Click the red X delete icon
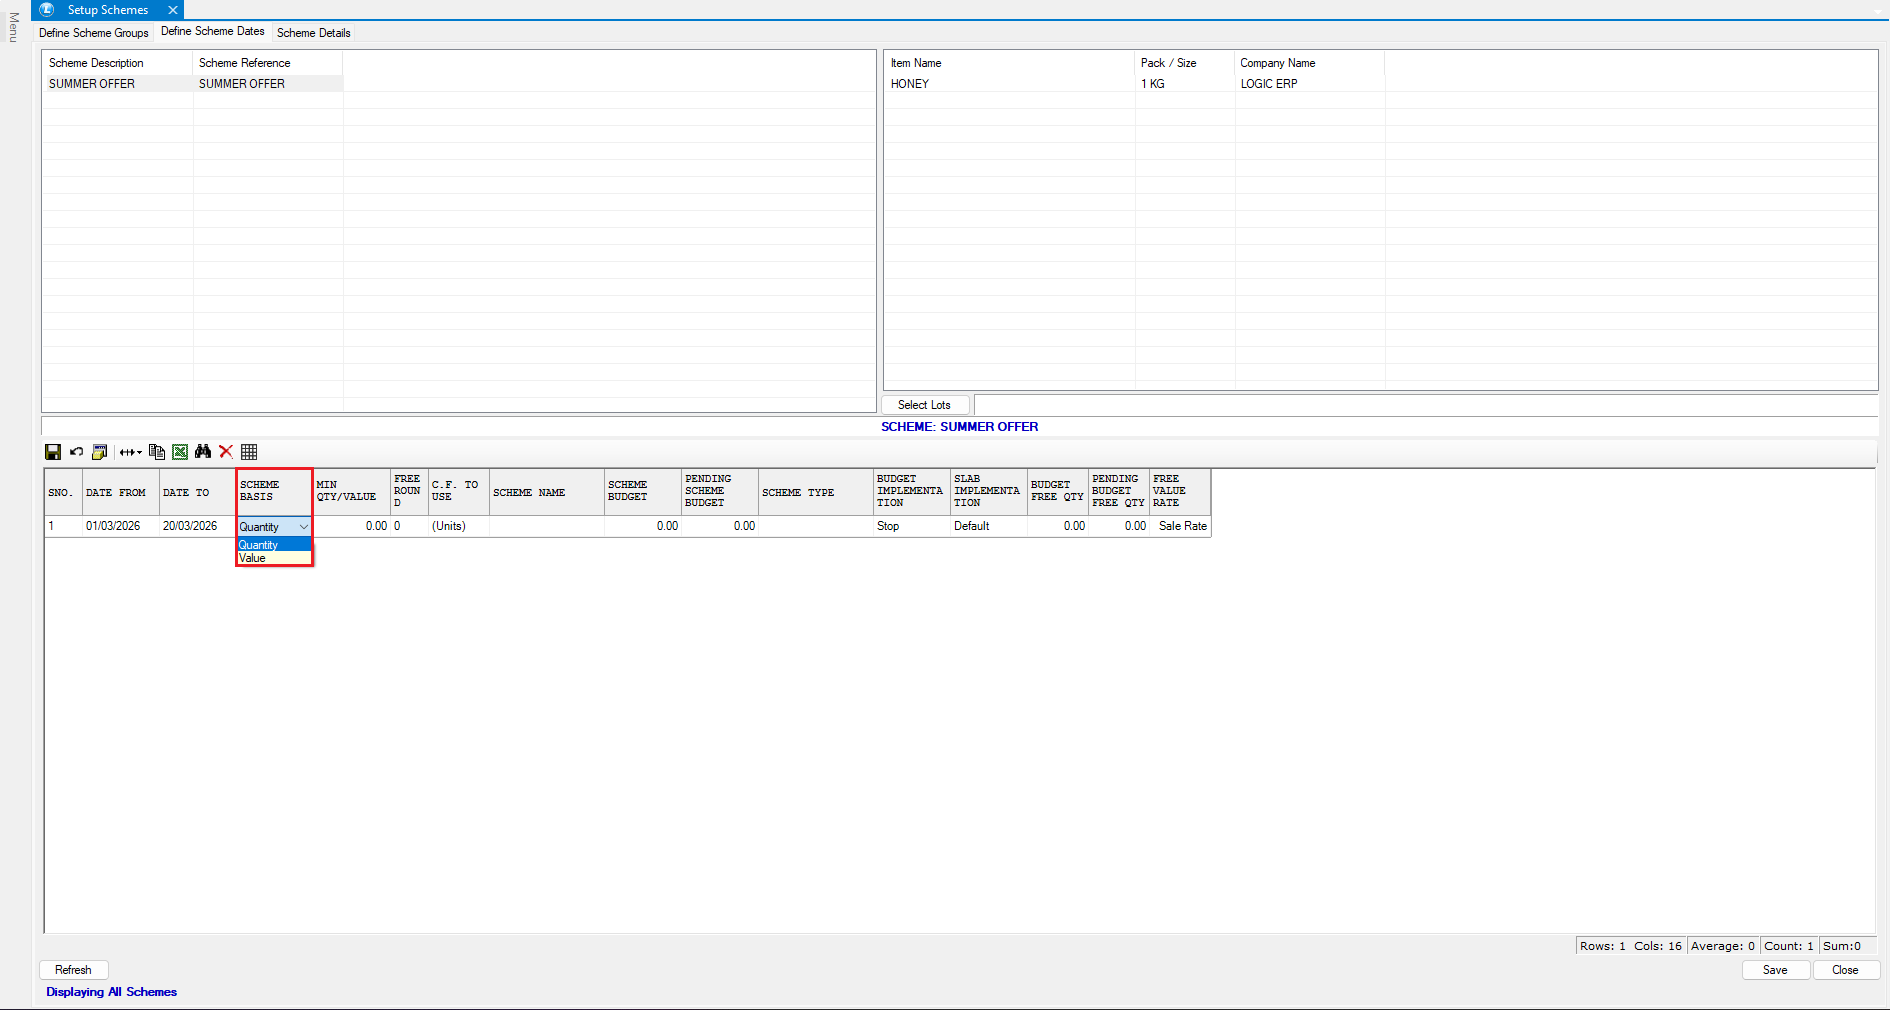The width and height of the screenshot is (1890, 1010). click(226, 452)
